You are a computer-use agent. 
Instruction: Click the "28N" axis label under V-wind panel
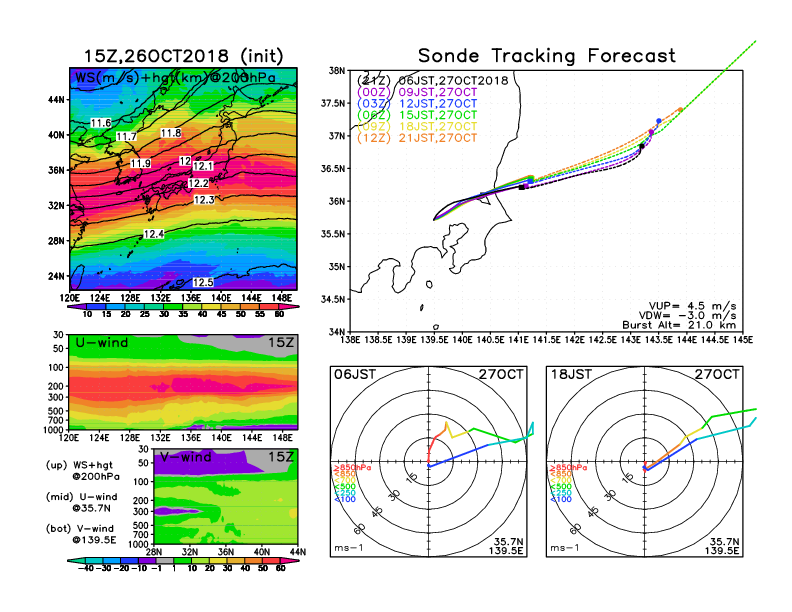153,552
